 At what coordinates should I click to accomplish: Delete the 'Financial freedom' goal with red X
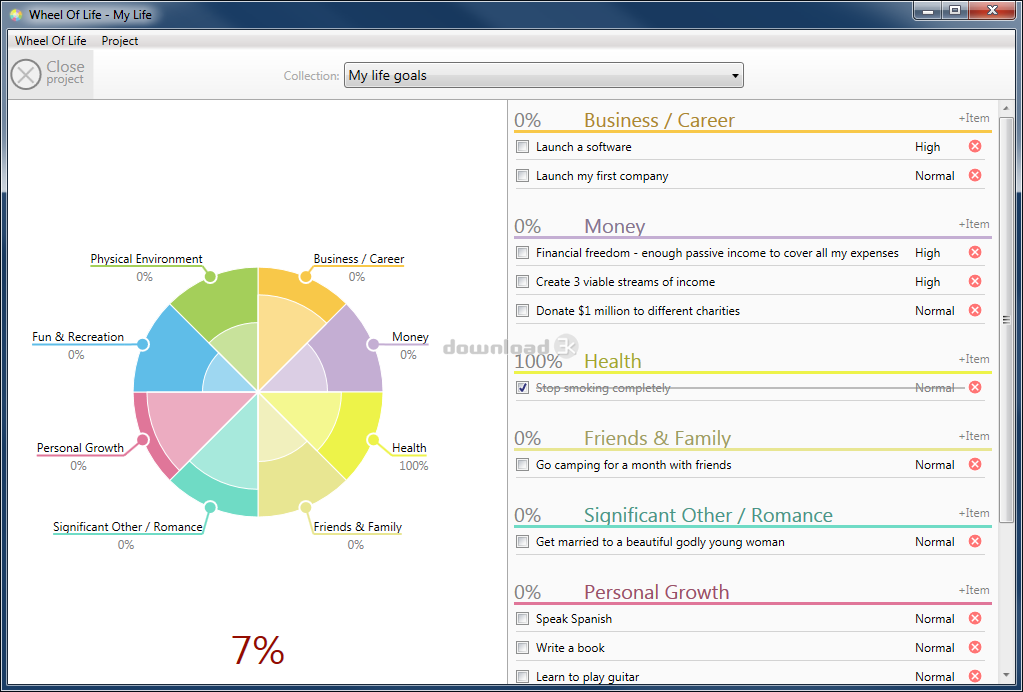pos(975,253)
